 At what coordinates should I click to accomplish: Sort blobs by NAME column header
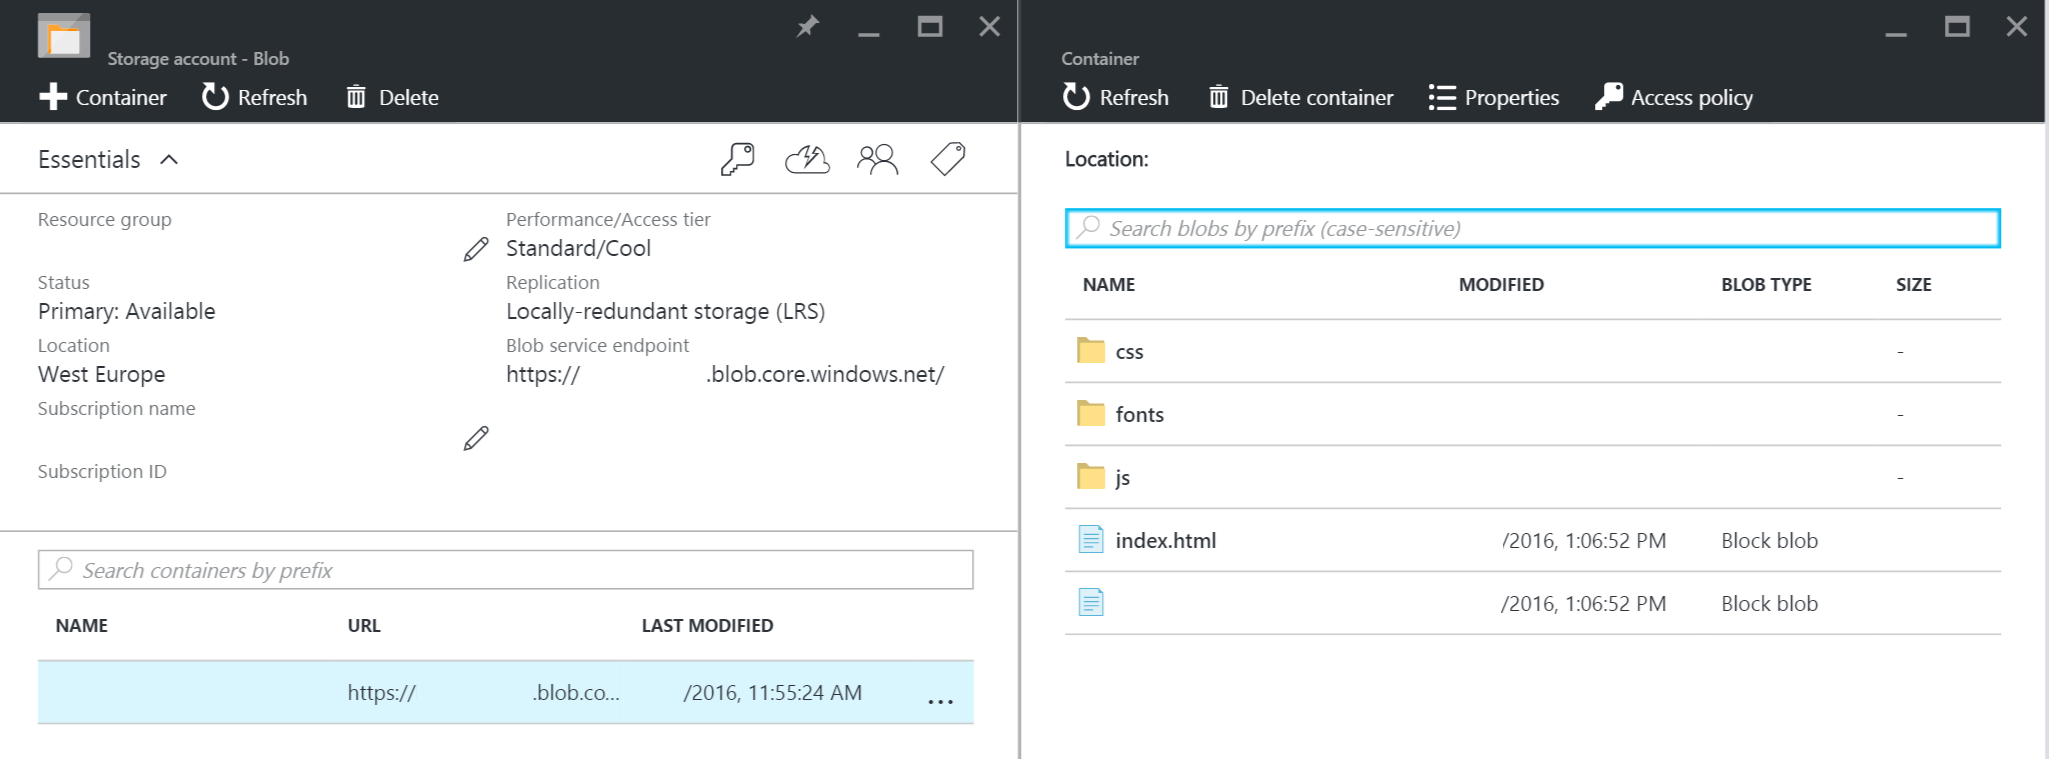(1108, 285)
